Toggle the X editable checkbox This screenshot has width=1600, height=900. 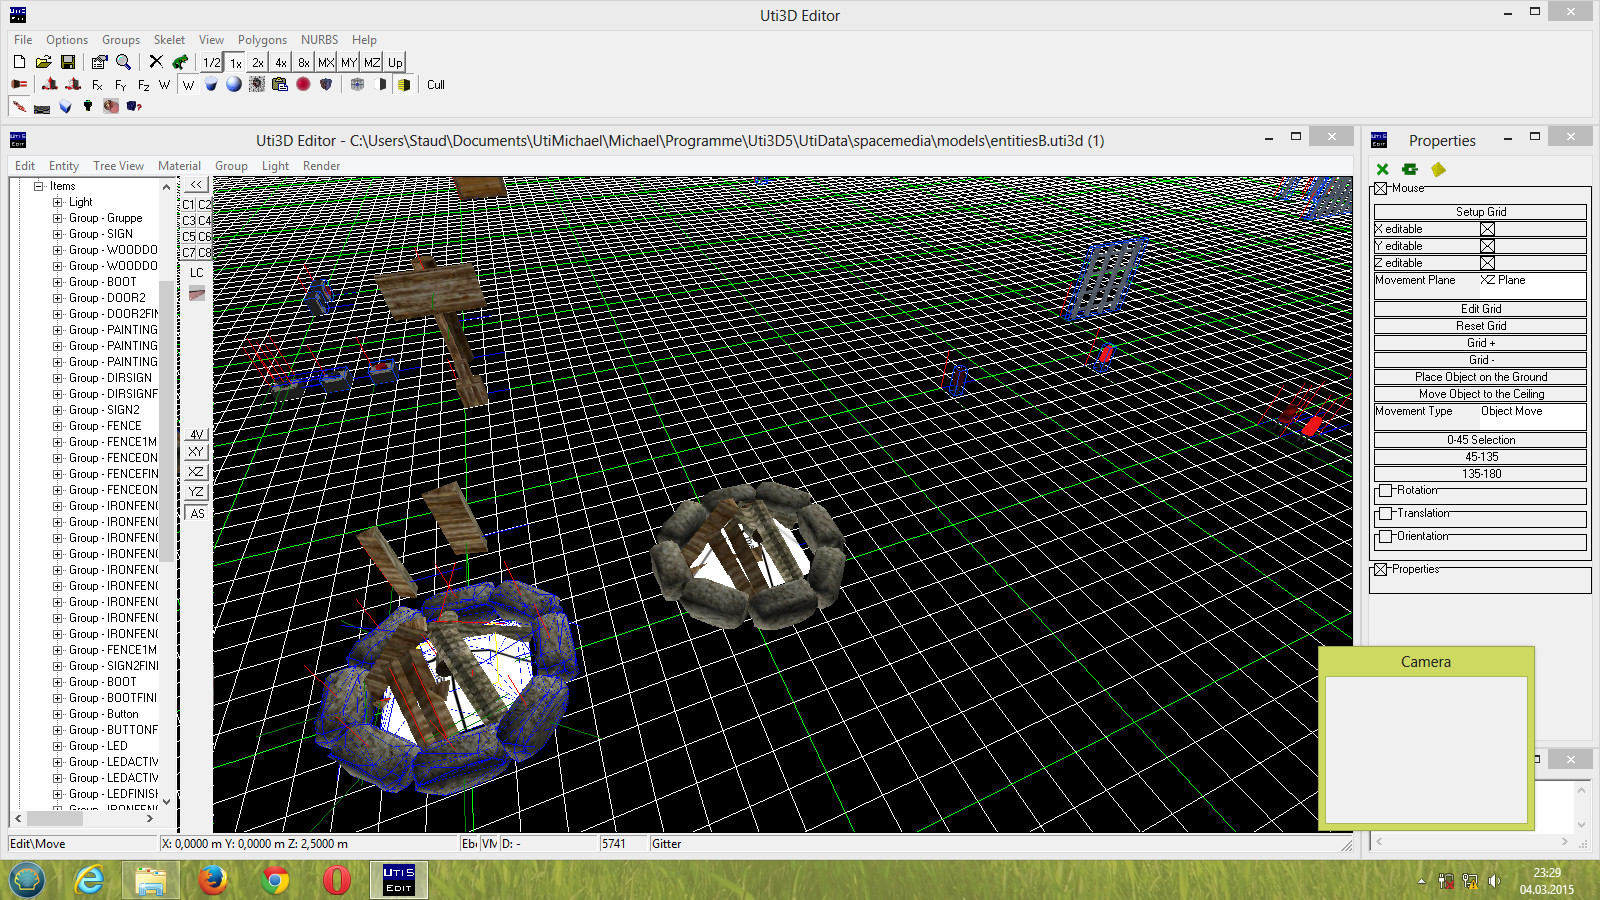(x=1487, y=228)
